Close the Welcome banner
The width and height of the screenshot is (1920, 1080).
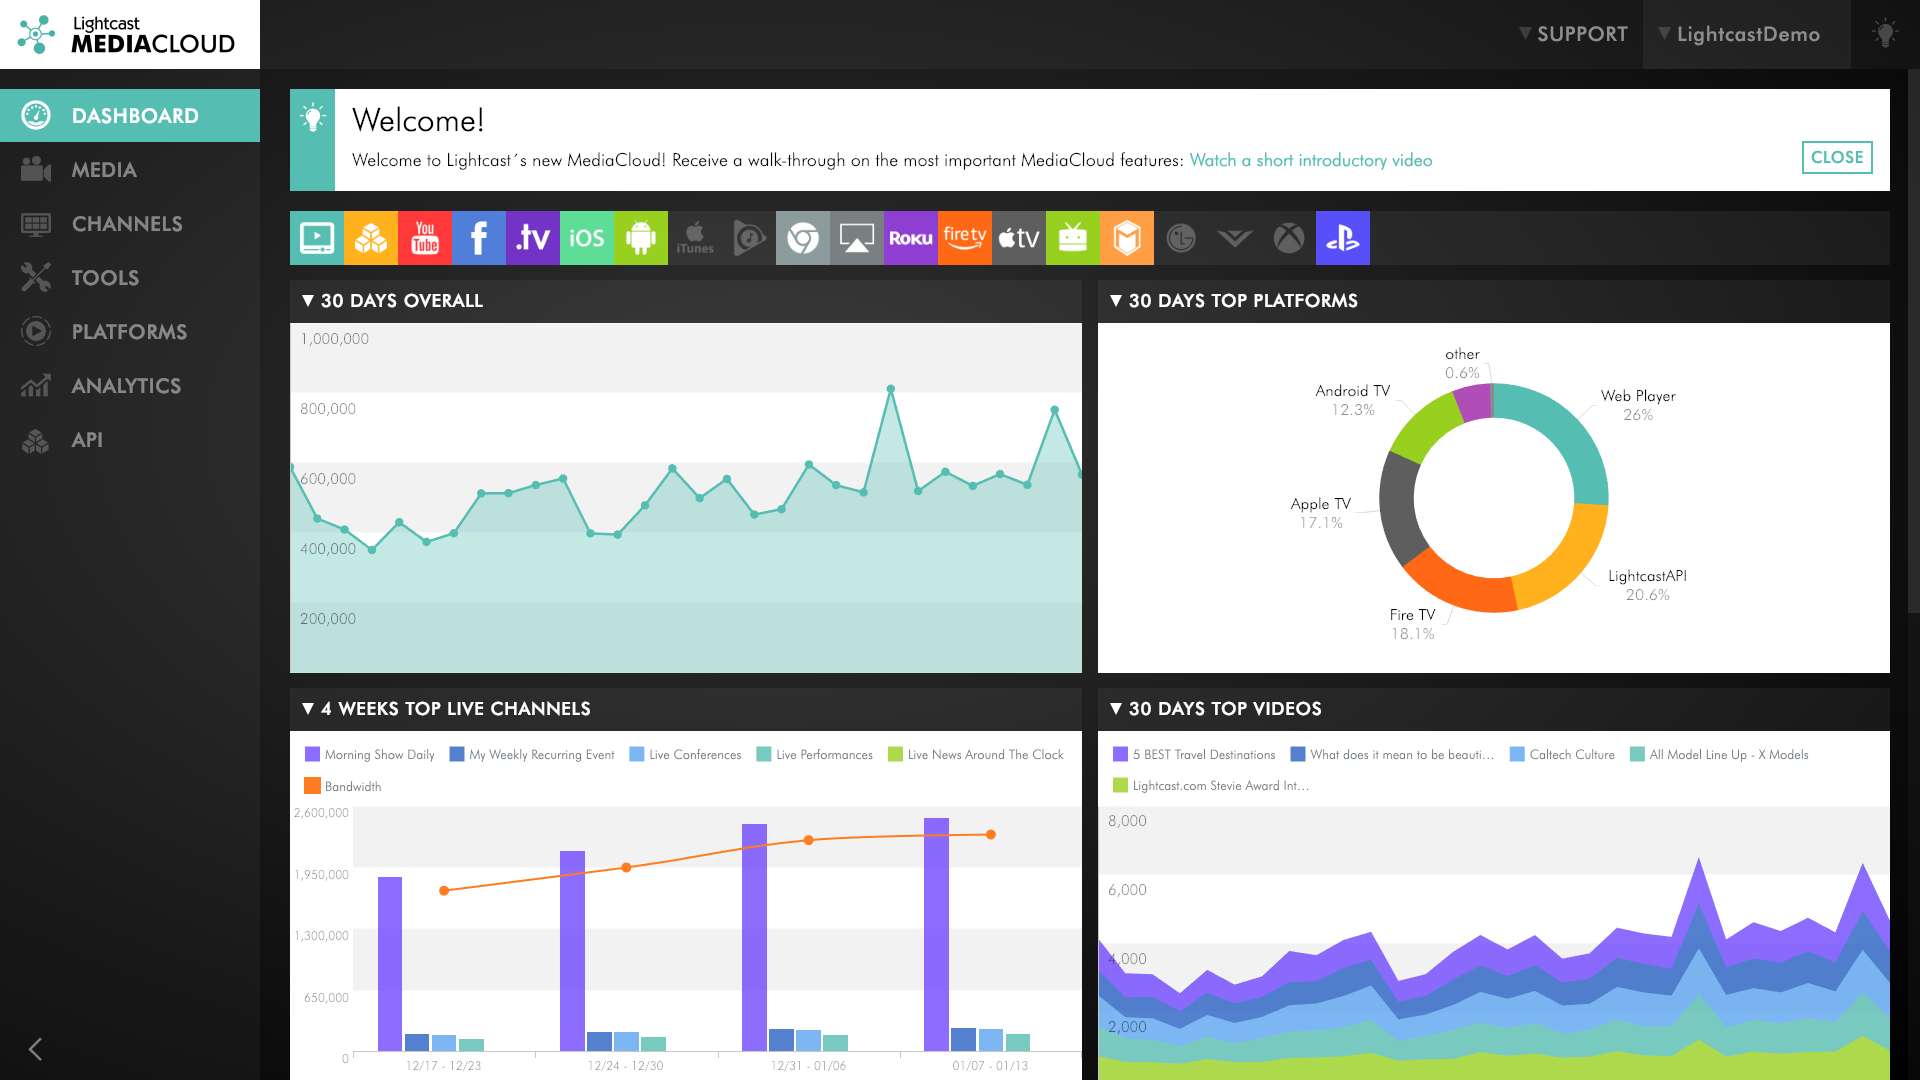1836,157
